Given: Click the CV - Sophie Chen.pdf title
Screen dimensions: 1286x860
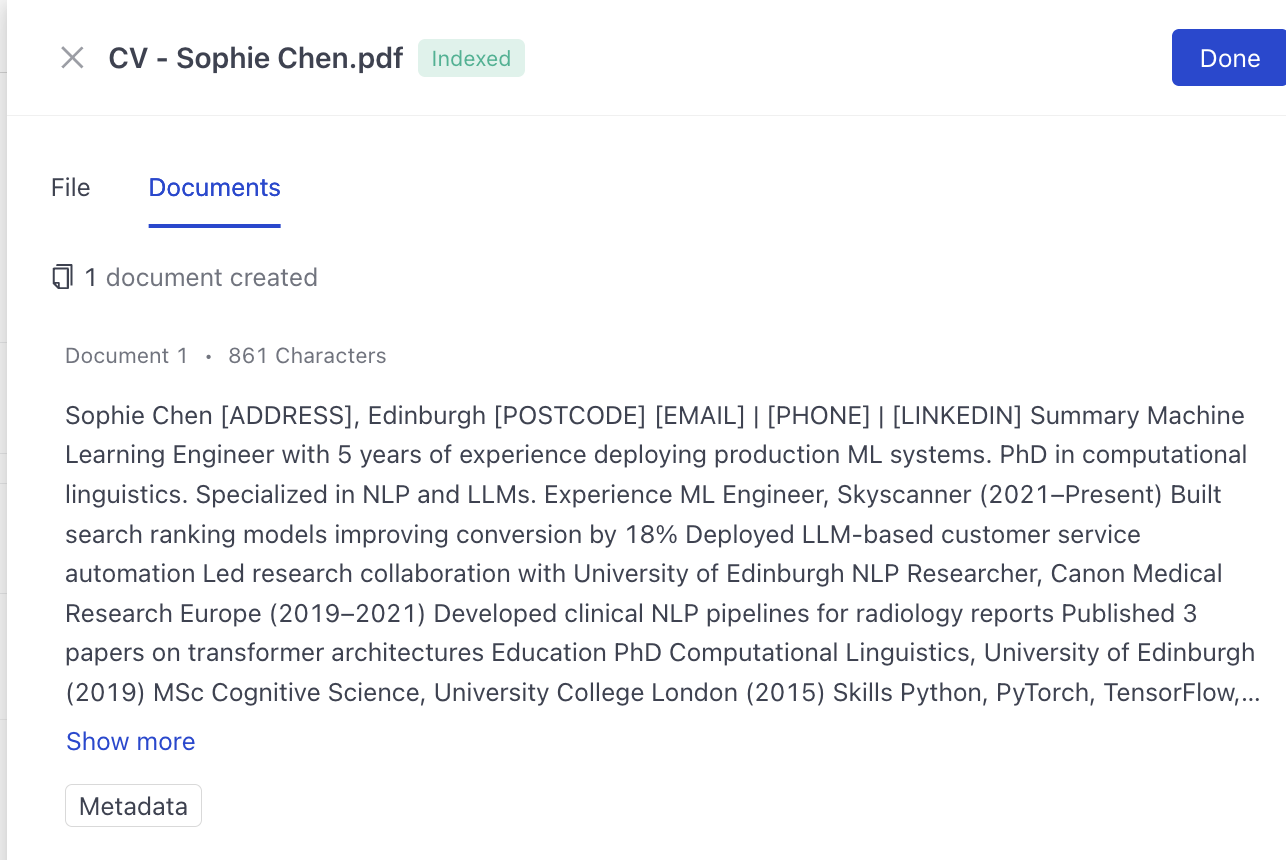Looking at the screenshot, I should [x=255, y=58].
